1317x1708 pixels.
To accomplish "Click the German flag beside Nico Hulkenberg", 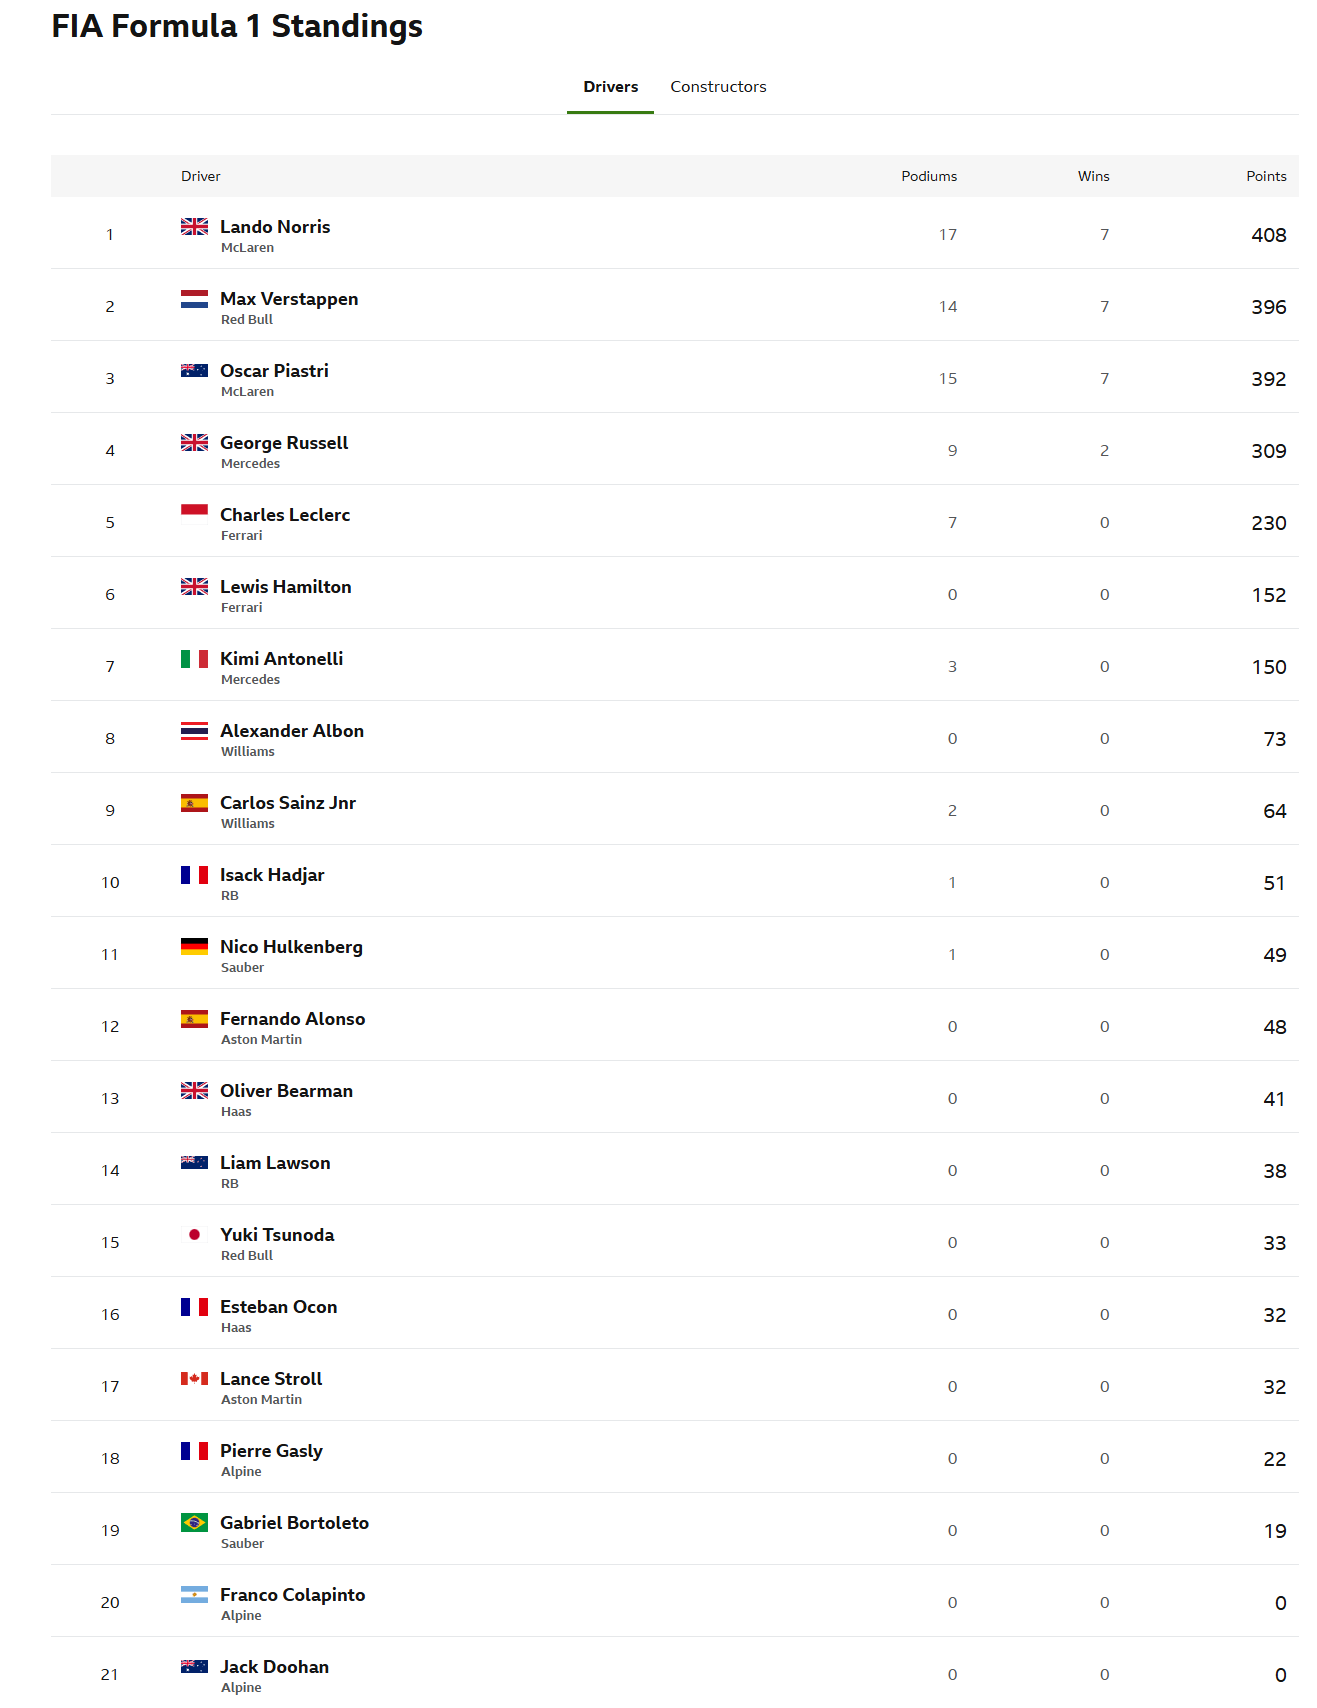I will [194, 947].
